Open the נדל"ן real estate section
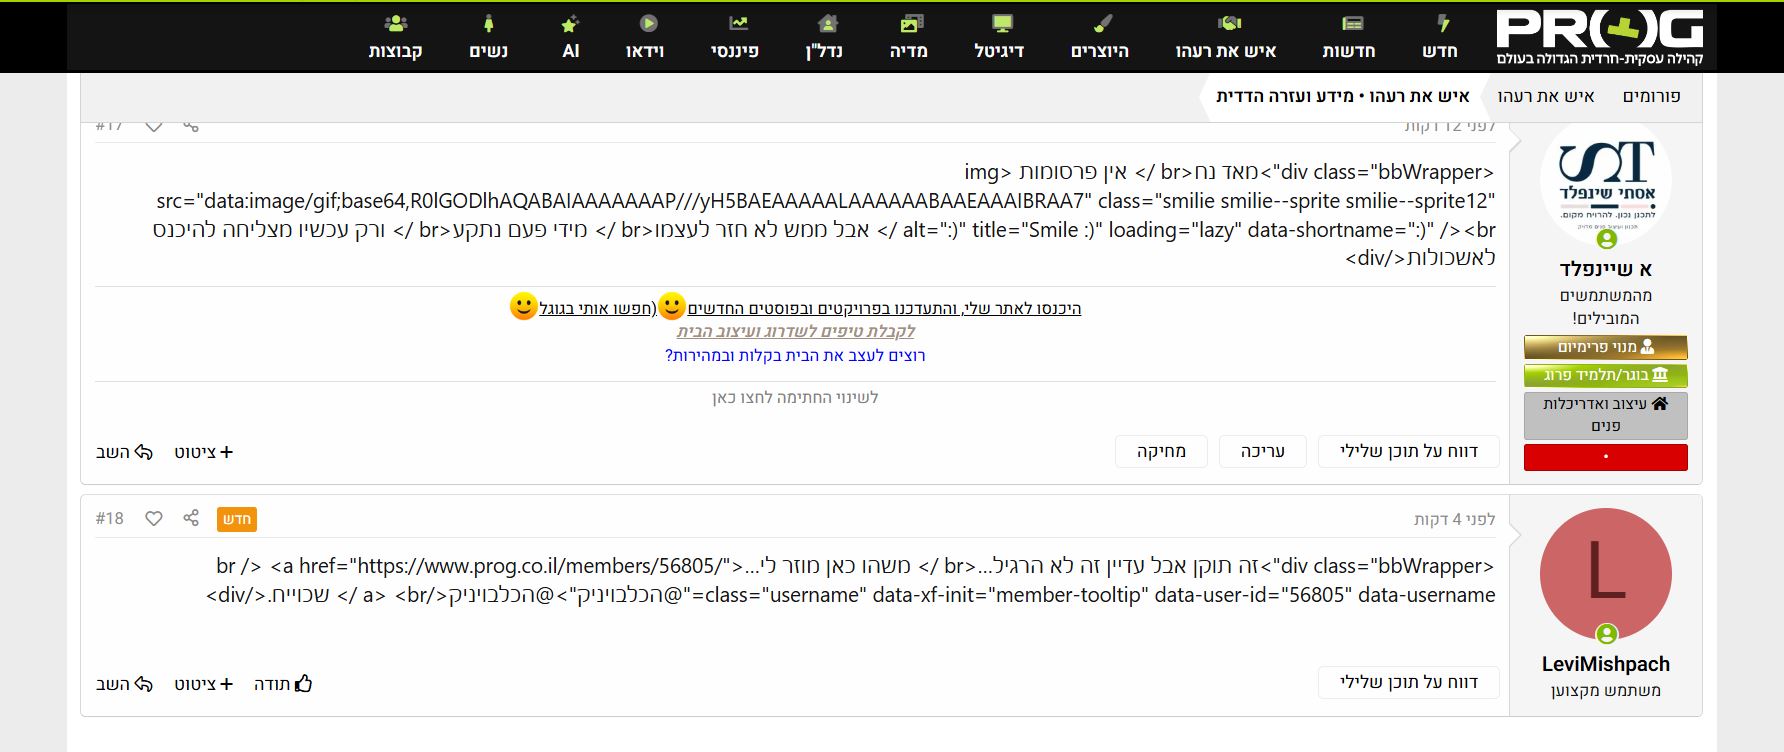 click(x=825, y=37)
